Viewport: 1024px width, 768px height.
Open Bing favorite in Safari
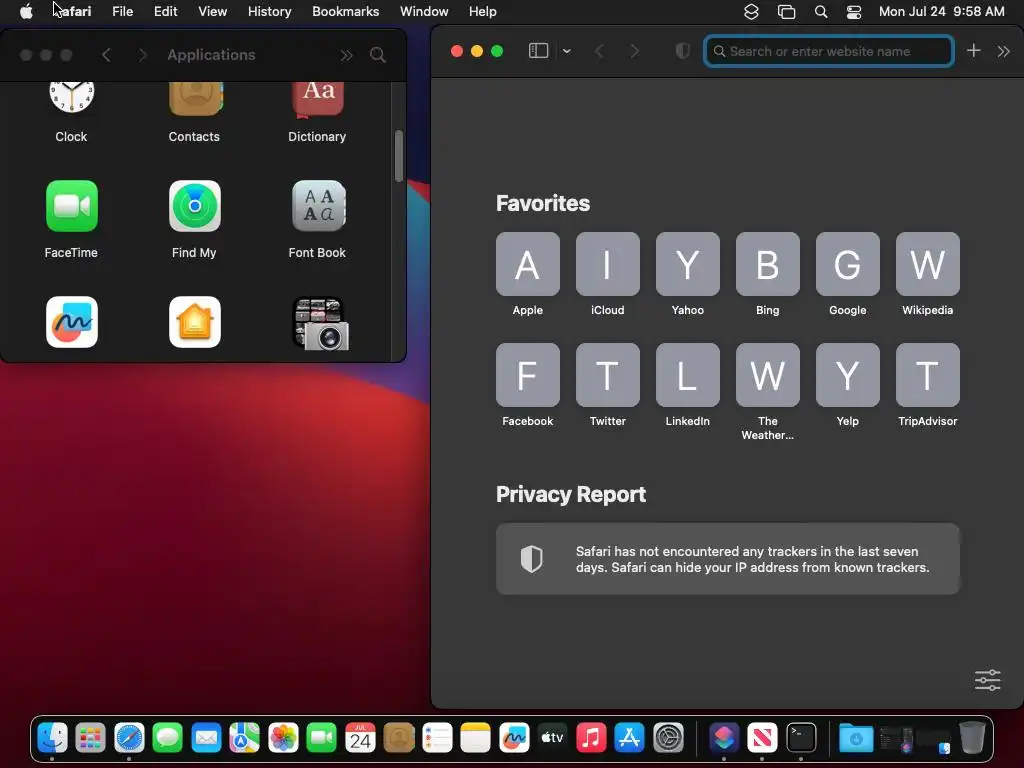pos(767,264)
